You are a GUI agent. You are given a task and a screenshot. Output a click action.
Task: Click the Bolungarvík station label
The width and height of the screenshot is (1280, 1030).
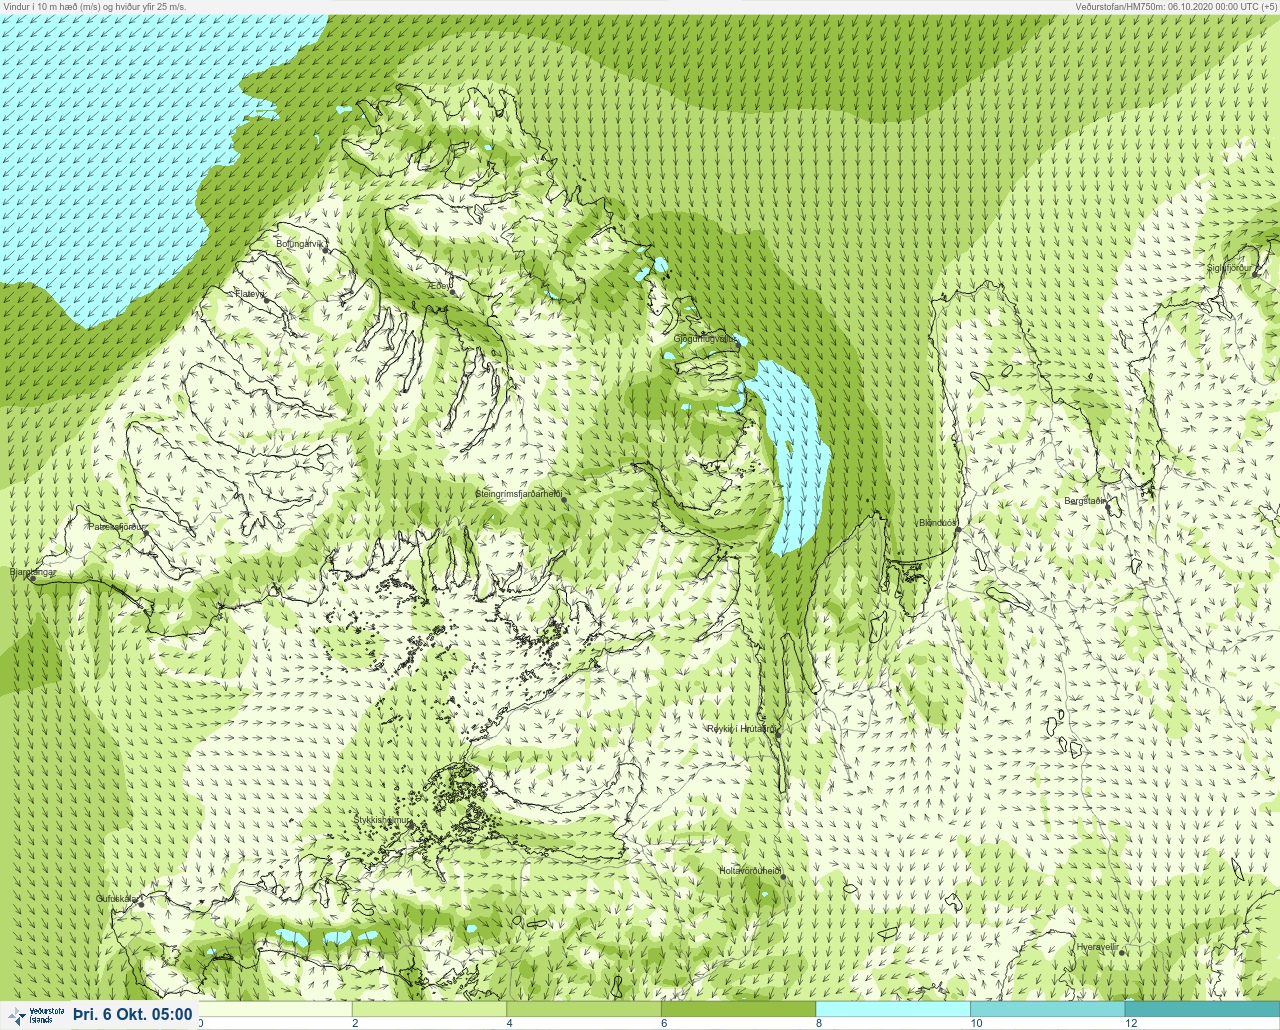pos(300,243)
